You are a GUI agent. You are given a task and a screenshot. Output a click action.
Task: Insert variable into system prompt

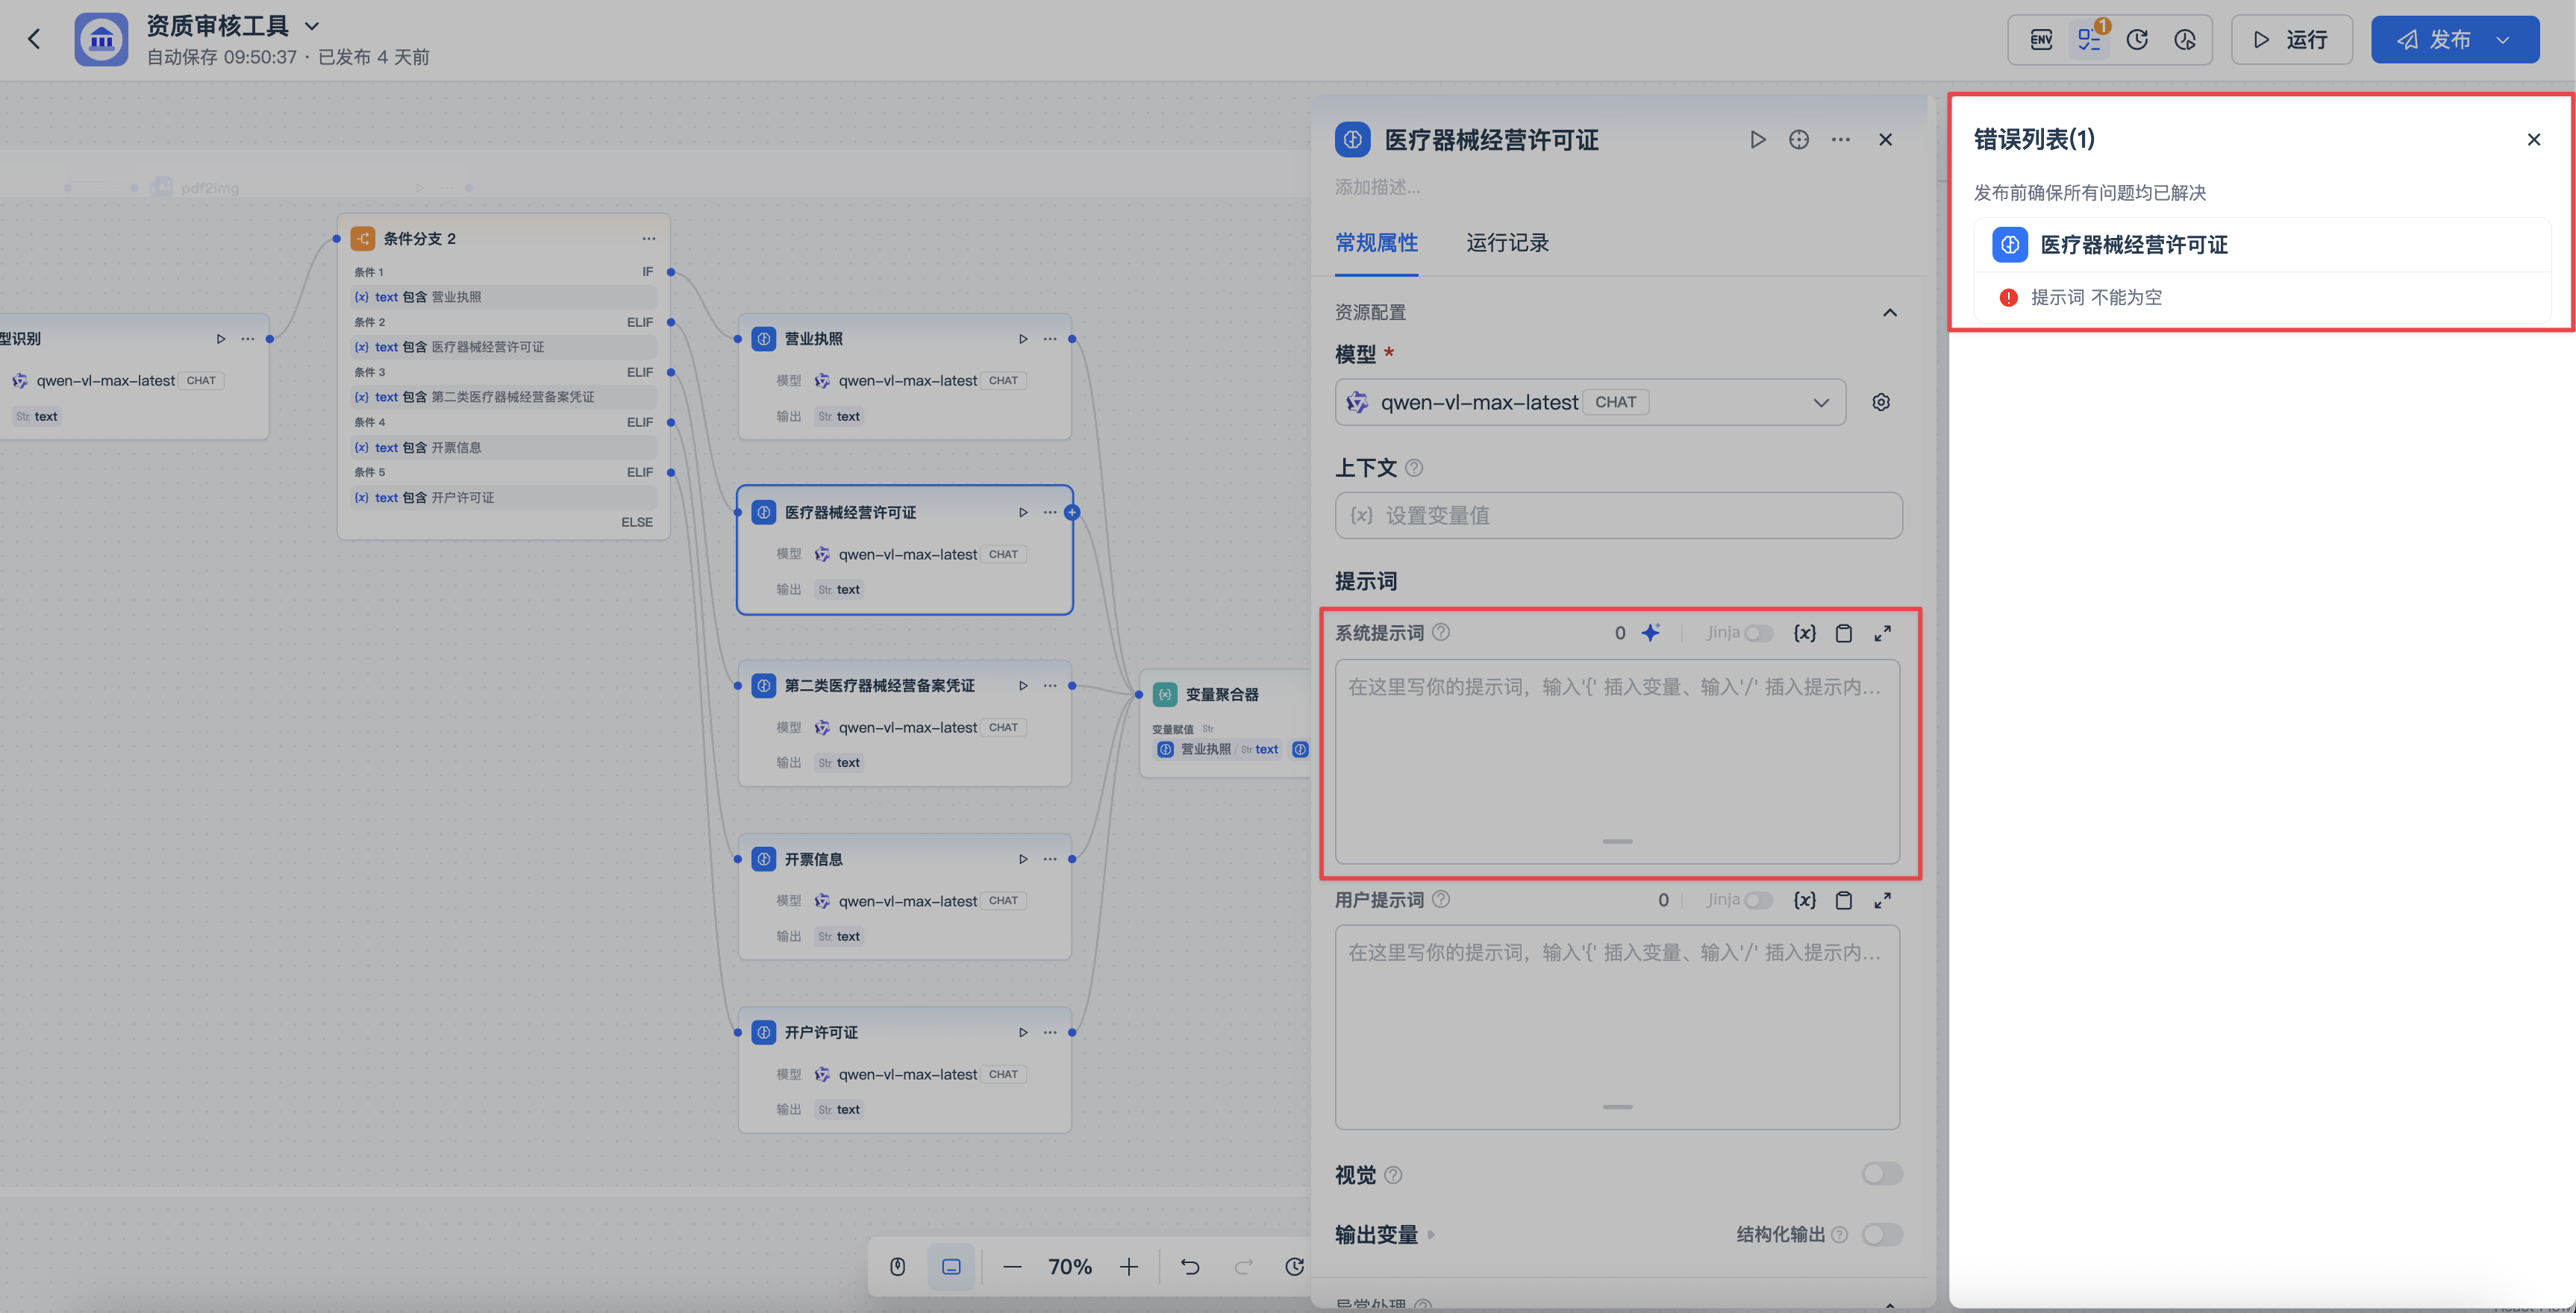1805,633
